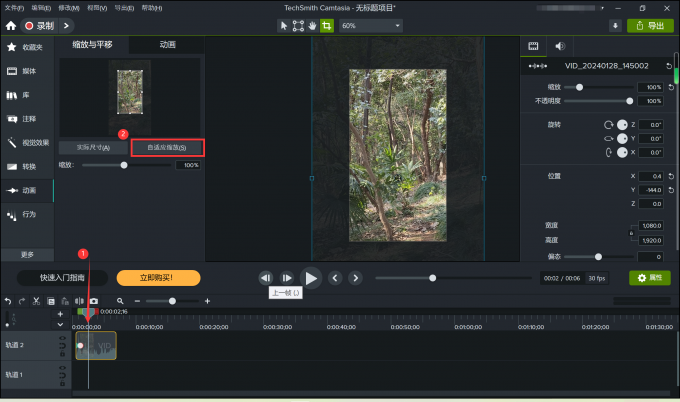Open the View menu
The width and height of the screenshot is (680, 402).
click(x=97, y=8)
